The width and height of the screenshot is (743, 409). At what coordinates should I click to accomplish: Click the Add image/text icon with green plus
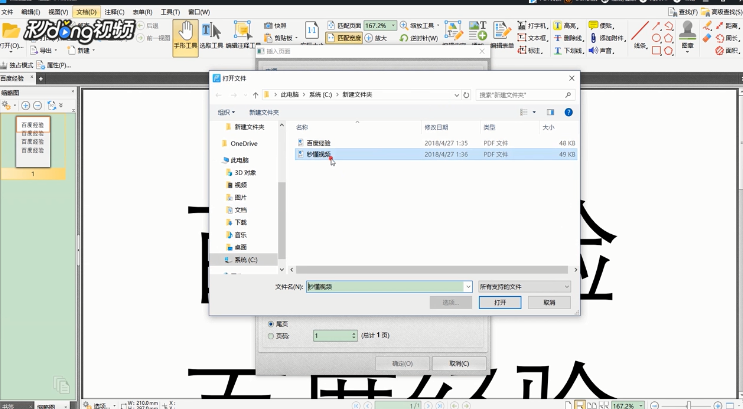point(478,30)
